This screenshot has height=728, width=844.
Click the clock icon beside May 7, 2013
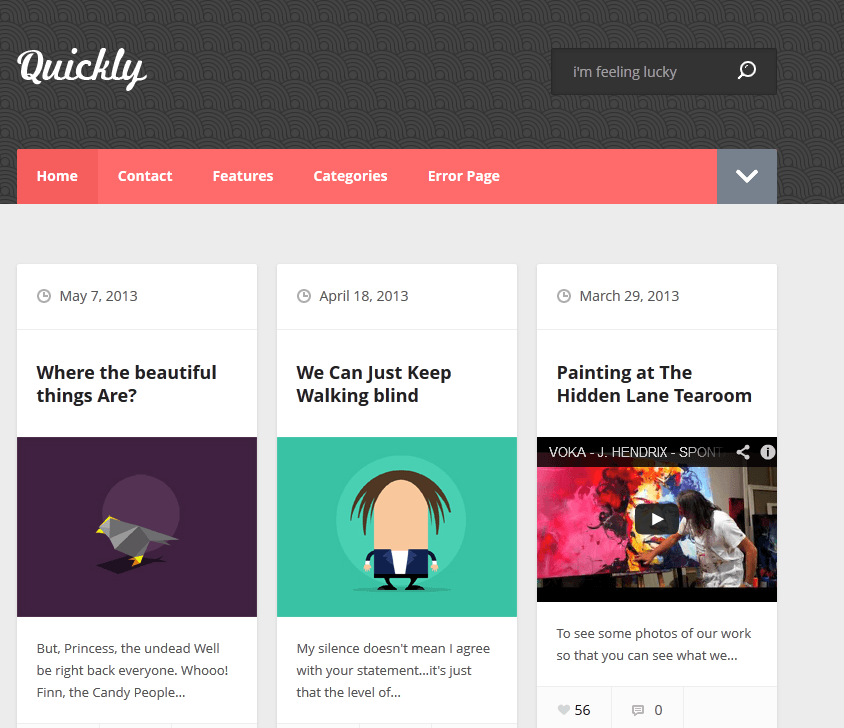point(44,296)
